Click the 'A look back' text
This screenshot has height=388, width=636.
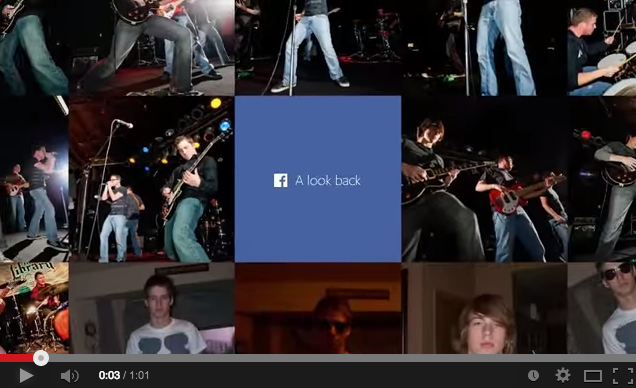(x=328, y=180)
